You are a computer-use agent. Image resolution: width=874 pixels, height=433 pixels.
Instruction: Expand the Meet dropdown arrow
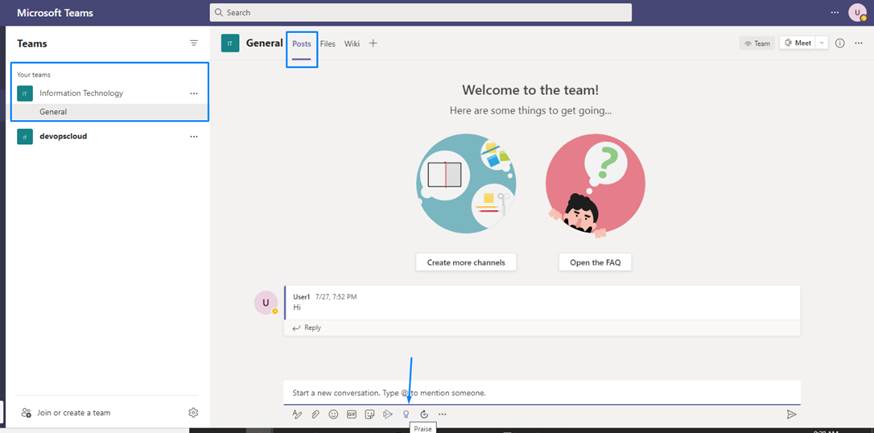click(822, 43)
